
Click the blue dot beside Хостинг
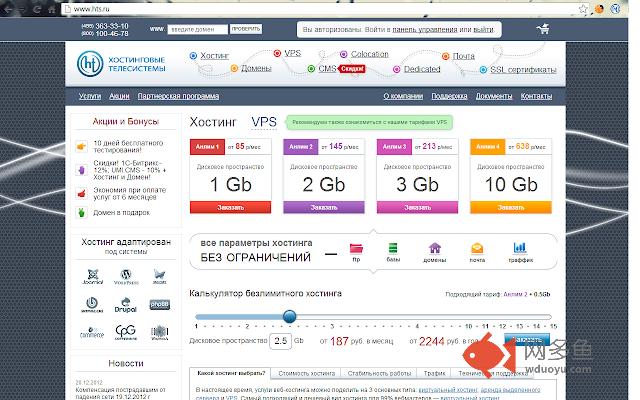coord(193,56)
